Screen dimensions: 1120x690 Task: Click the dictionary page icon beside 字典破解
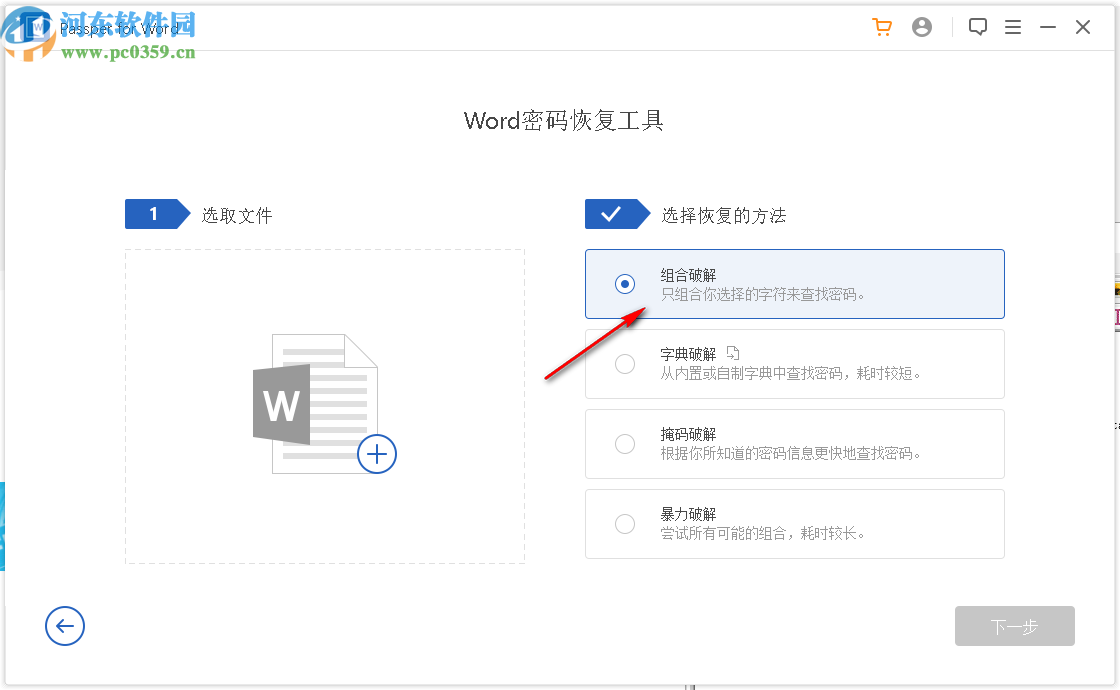coord(735,350)
